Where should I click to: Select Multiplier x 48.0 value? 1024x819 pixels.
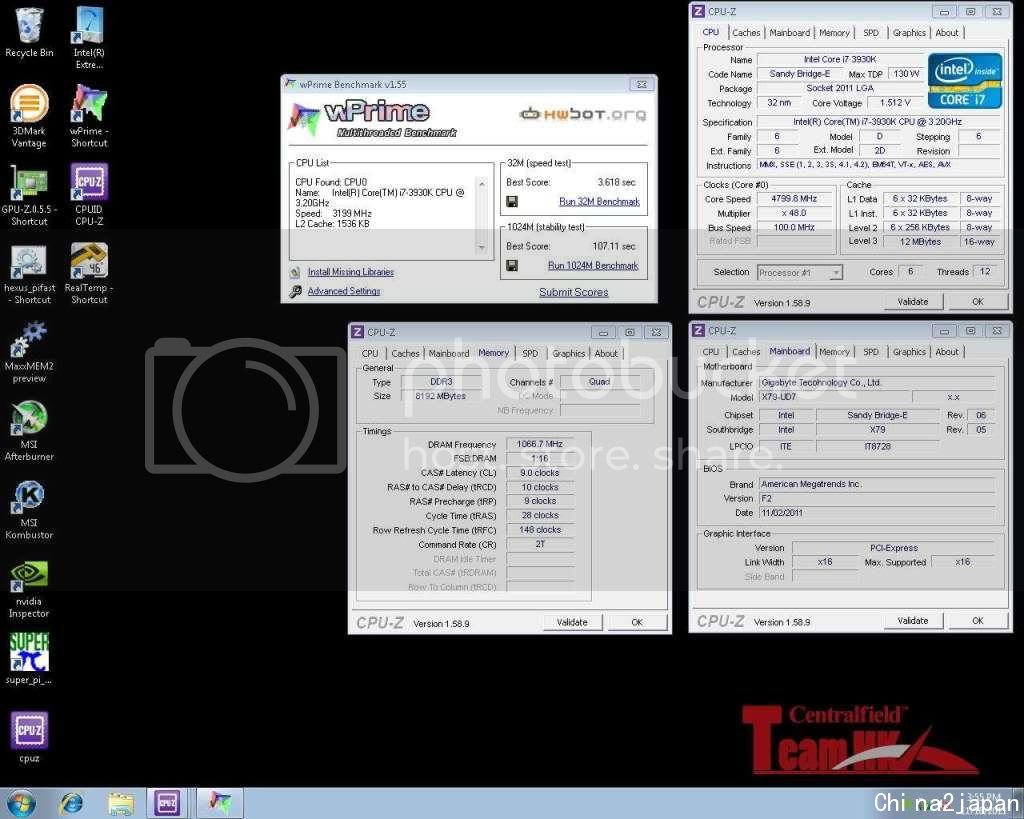(794, 214)
